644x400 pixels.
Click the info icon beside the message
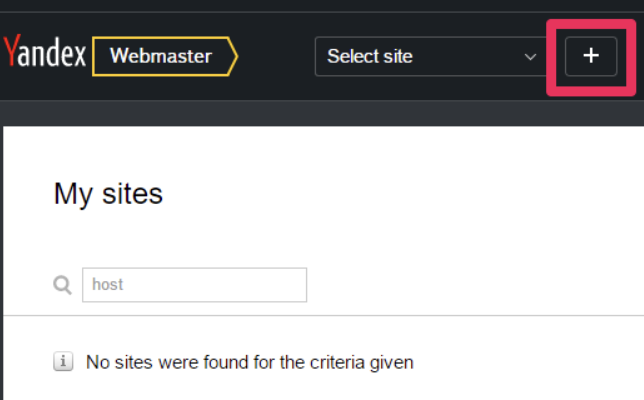(63, 362)
